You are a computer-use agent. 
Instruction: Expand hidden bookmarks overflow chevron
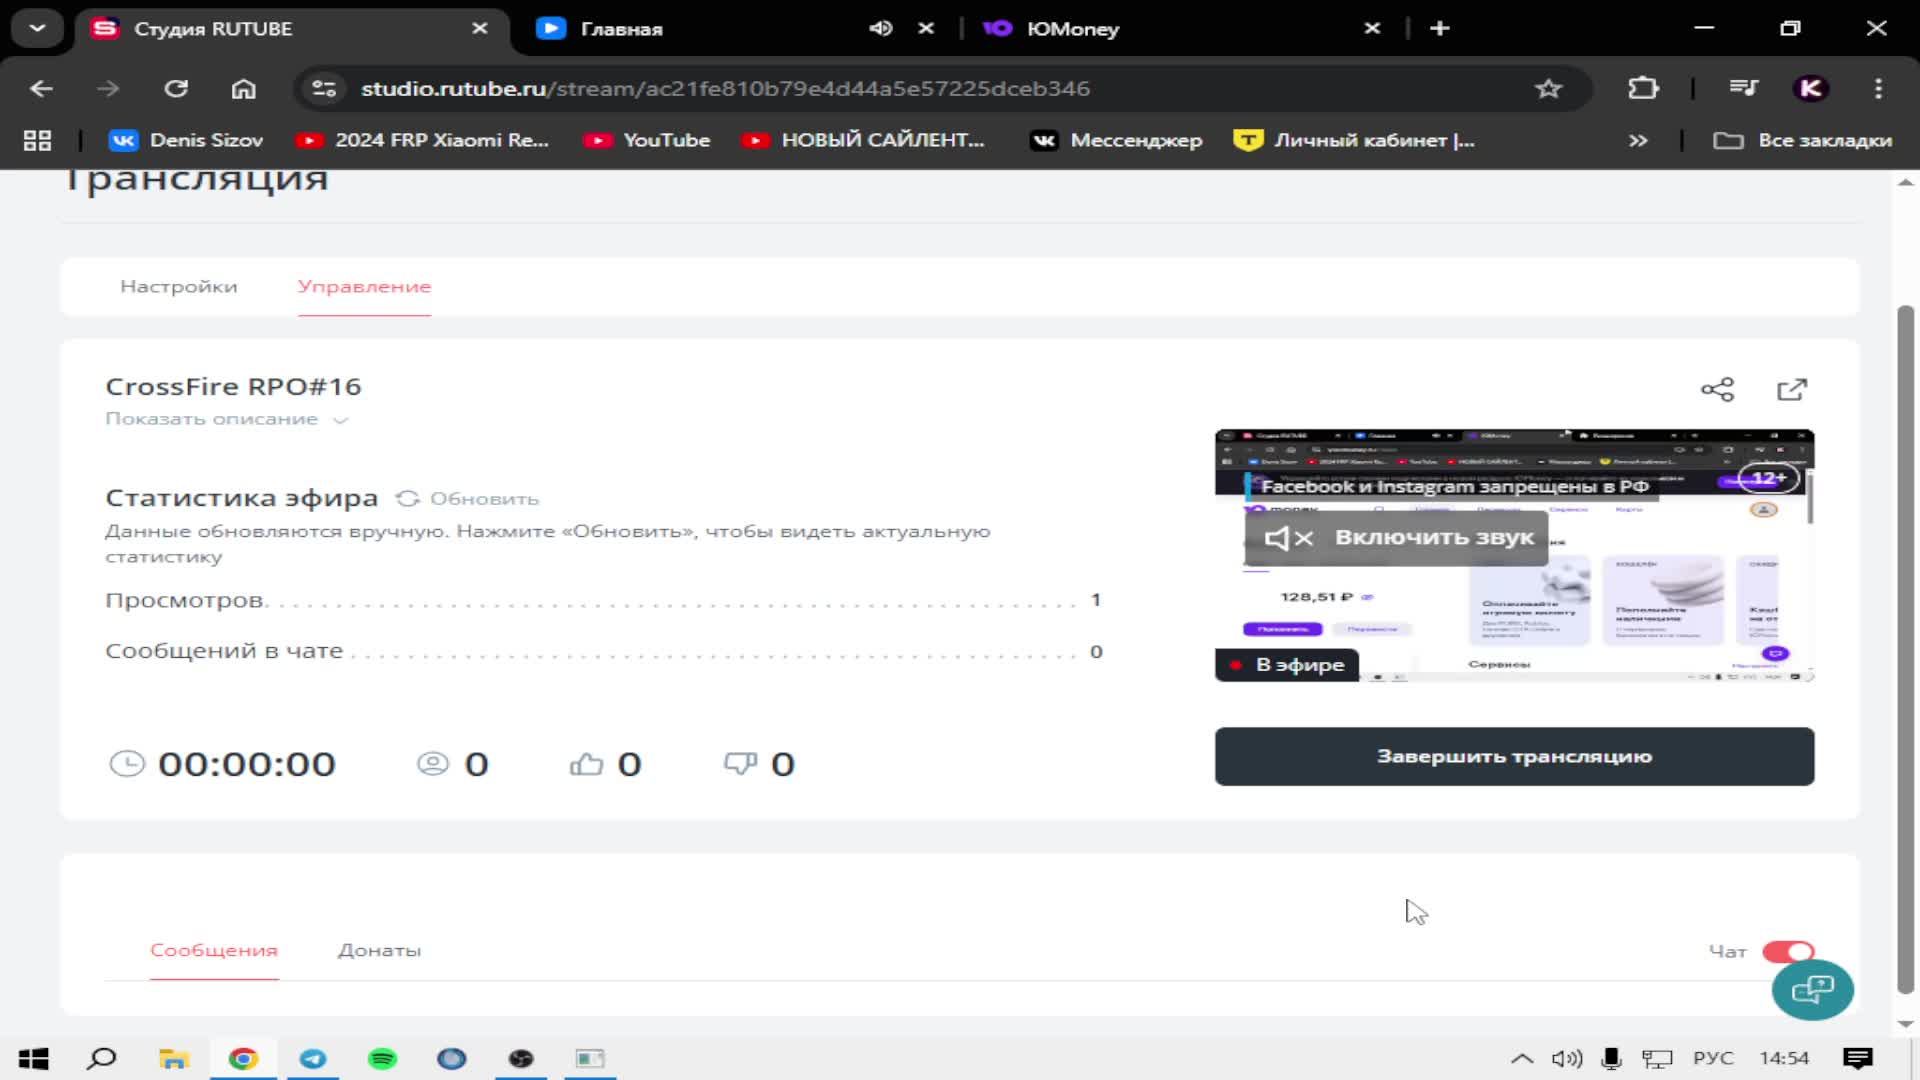[x=1638, y=140]
